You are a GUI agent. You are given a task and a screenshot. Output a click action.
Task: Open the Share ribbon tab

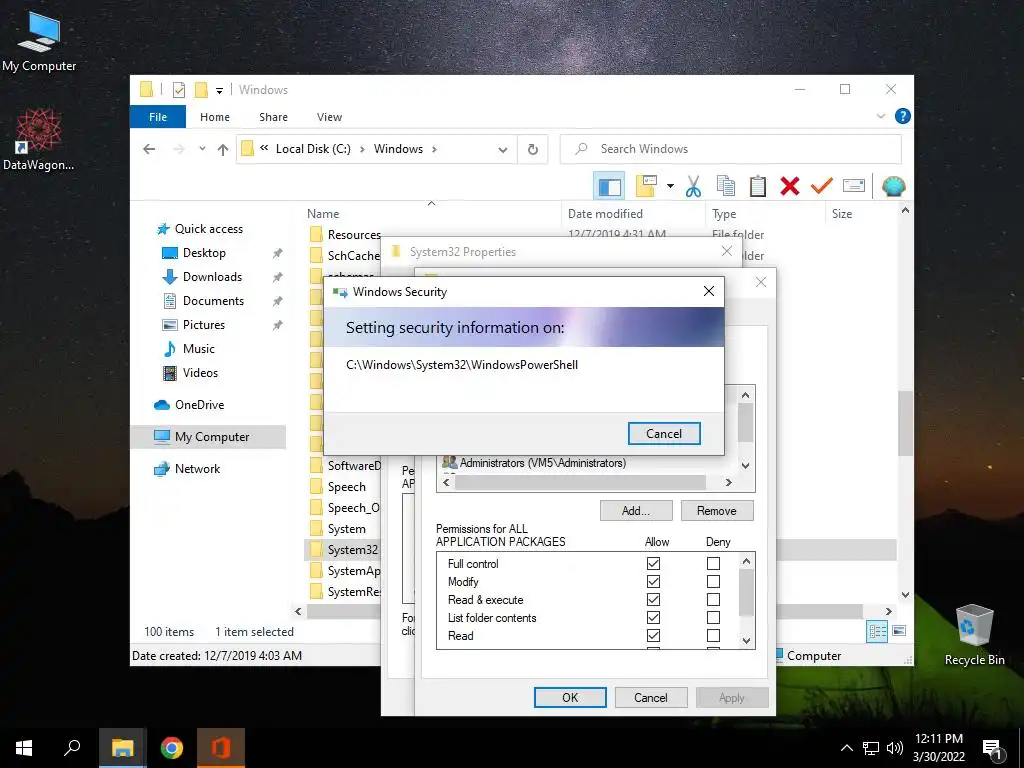point(273,117)
